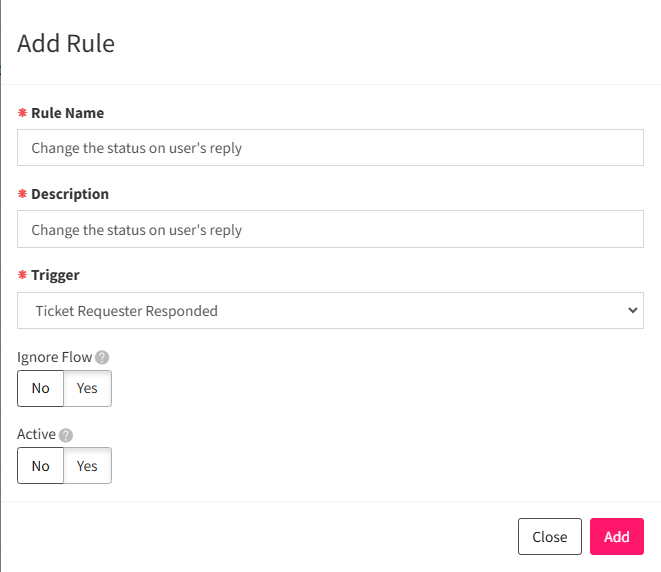Click the Rule Name label
This screenshot has height=572, width=661.
[x=67, y=113]
